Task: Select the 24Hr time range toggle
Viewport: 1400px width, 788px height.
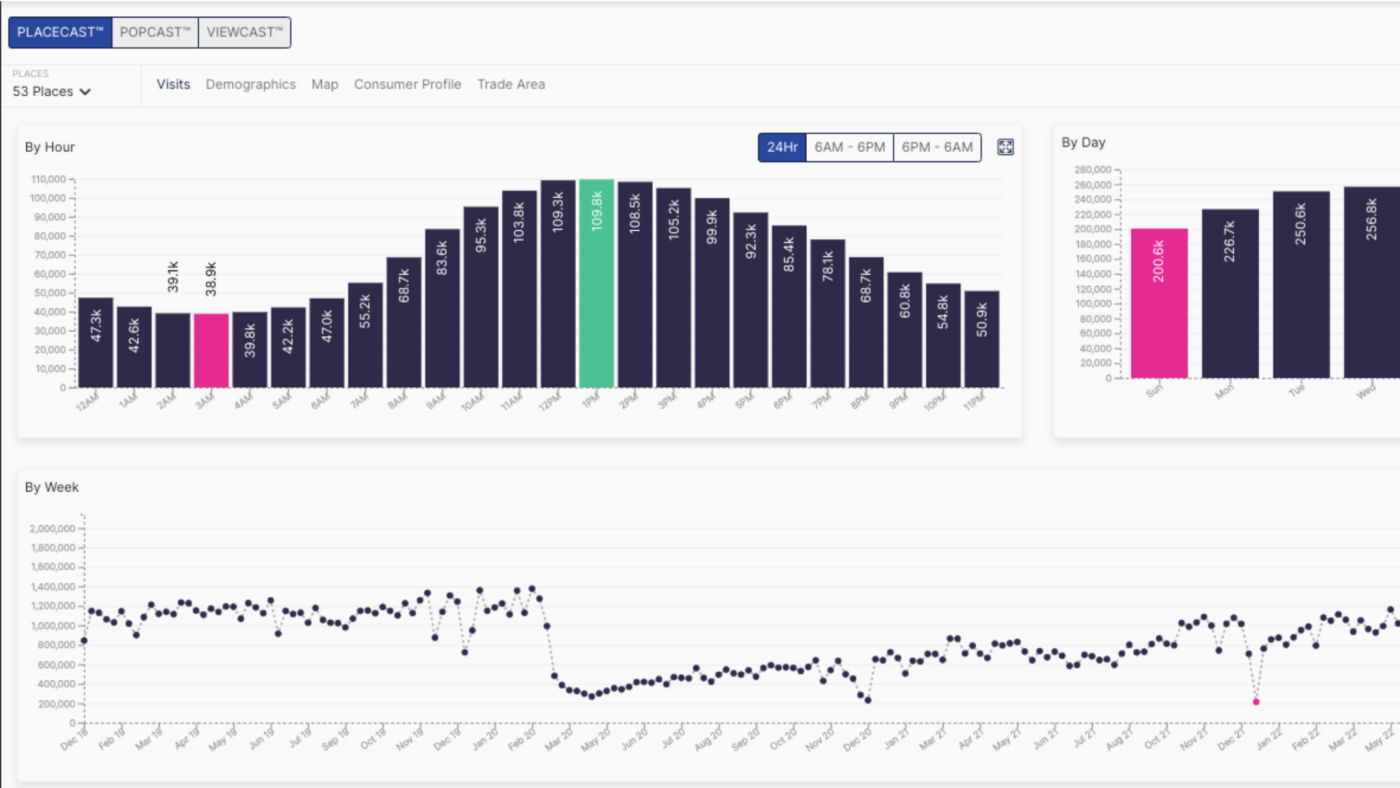Action: pyautogui.click(x=782, y=147)
